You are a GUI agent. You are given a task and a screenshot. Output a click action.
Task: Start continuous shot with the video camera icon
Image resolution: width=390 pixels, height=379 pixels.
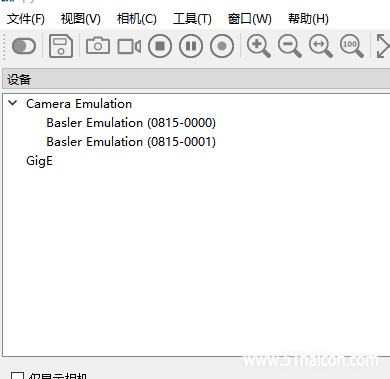pyautogui.click(x=129, y=46)
